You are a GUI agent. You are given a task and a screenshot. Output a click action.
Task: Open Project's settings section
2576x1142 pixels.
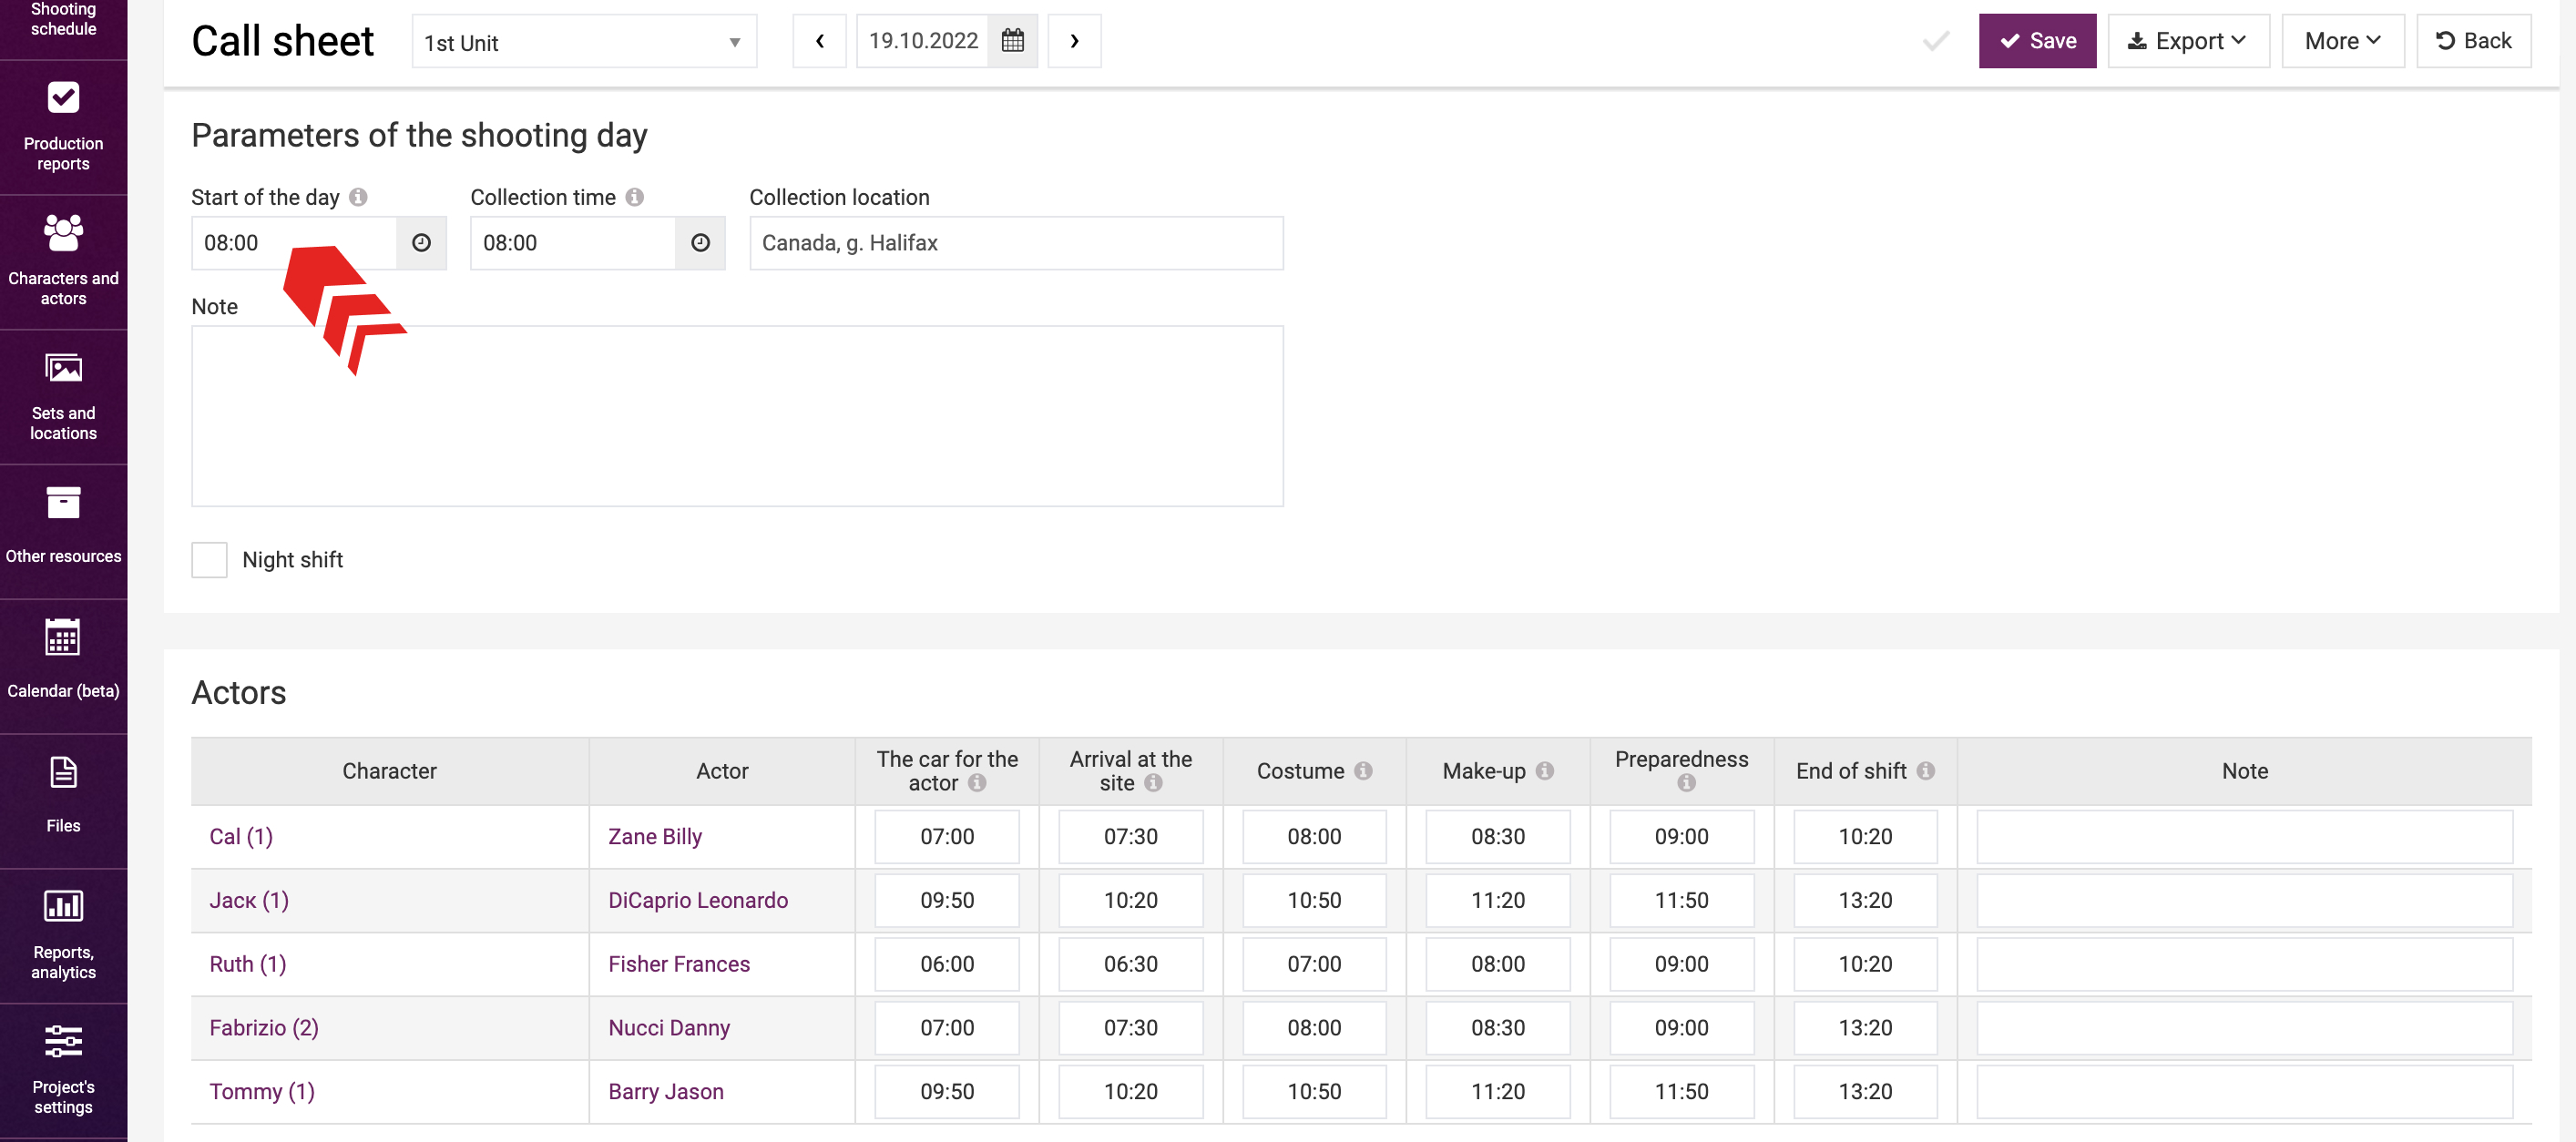pos(63,1071)
